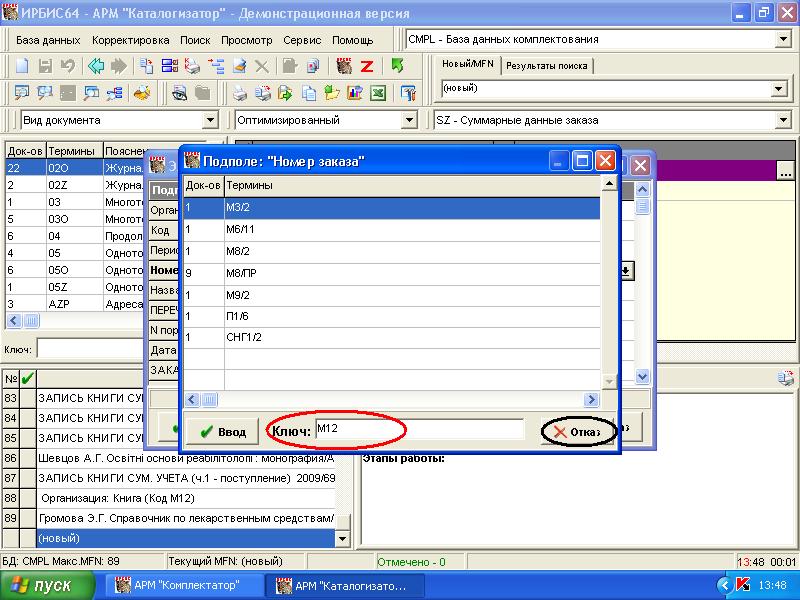Click the green left double-arrow icon
The image size is (800, 600).
pos(96,66)
